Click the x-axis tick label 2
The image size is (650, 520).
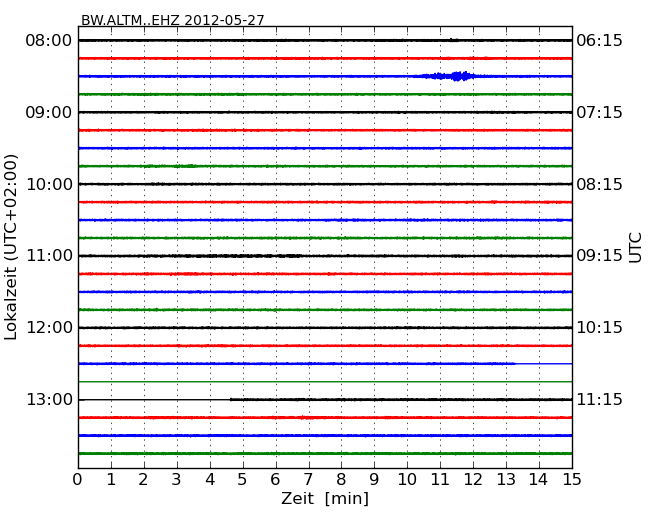click(x=143, y=479)
